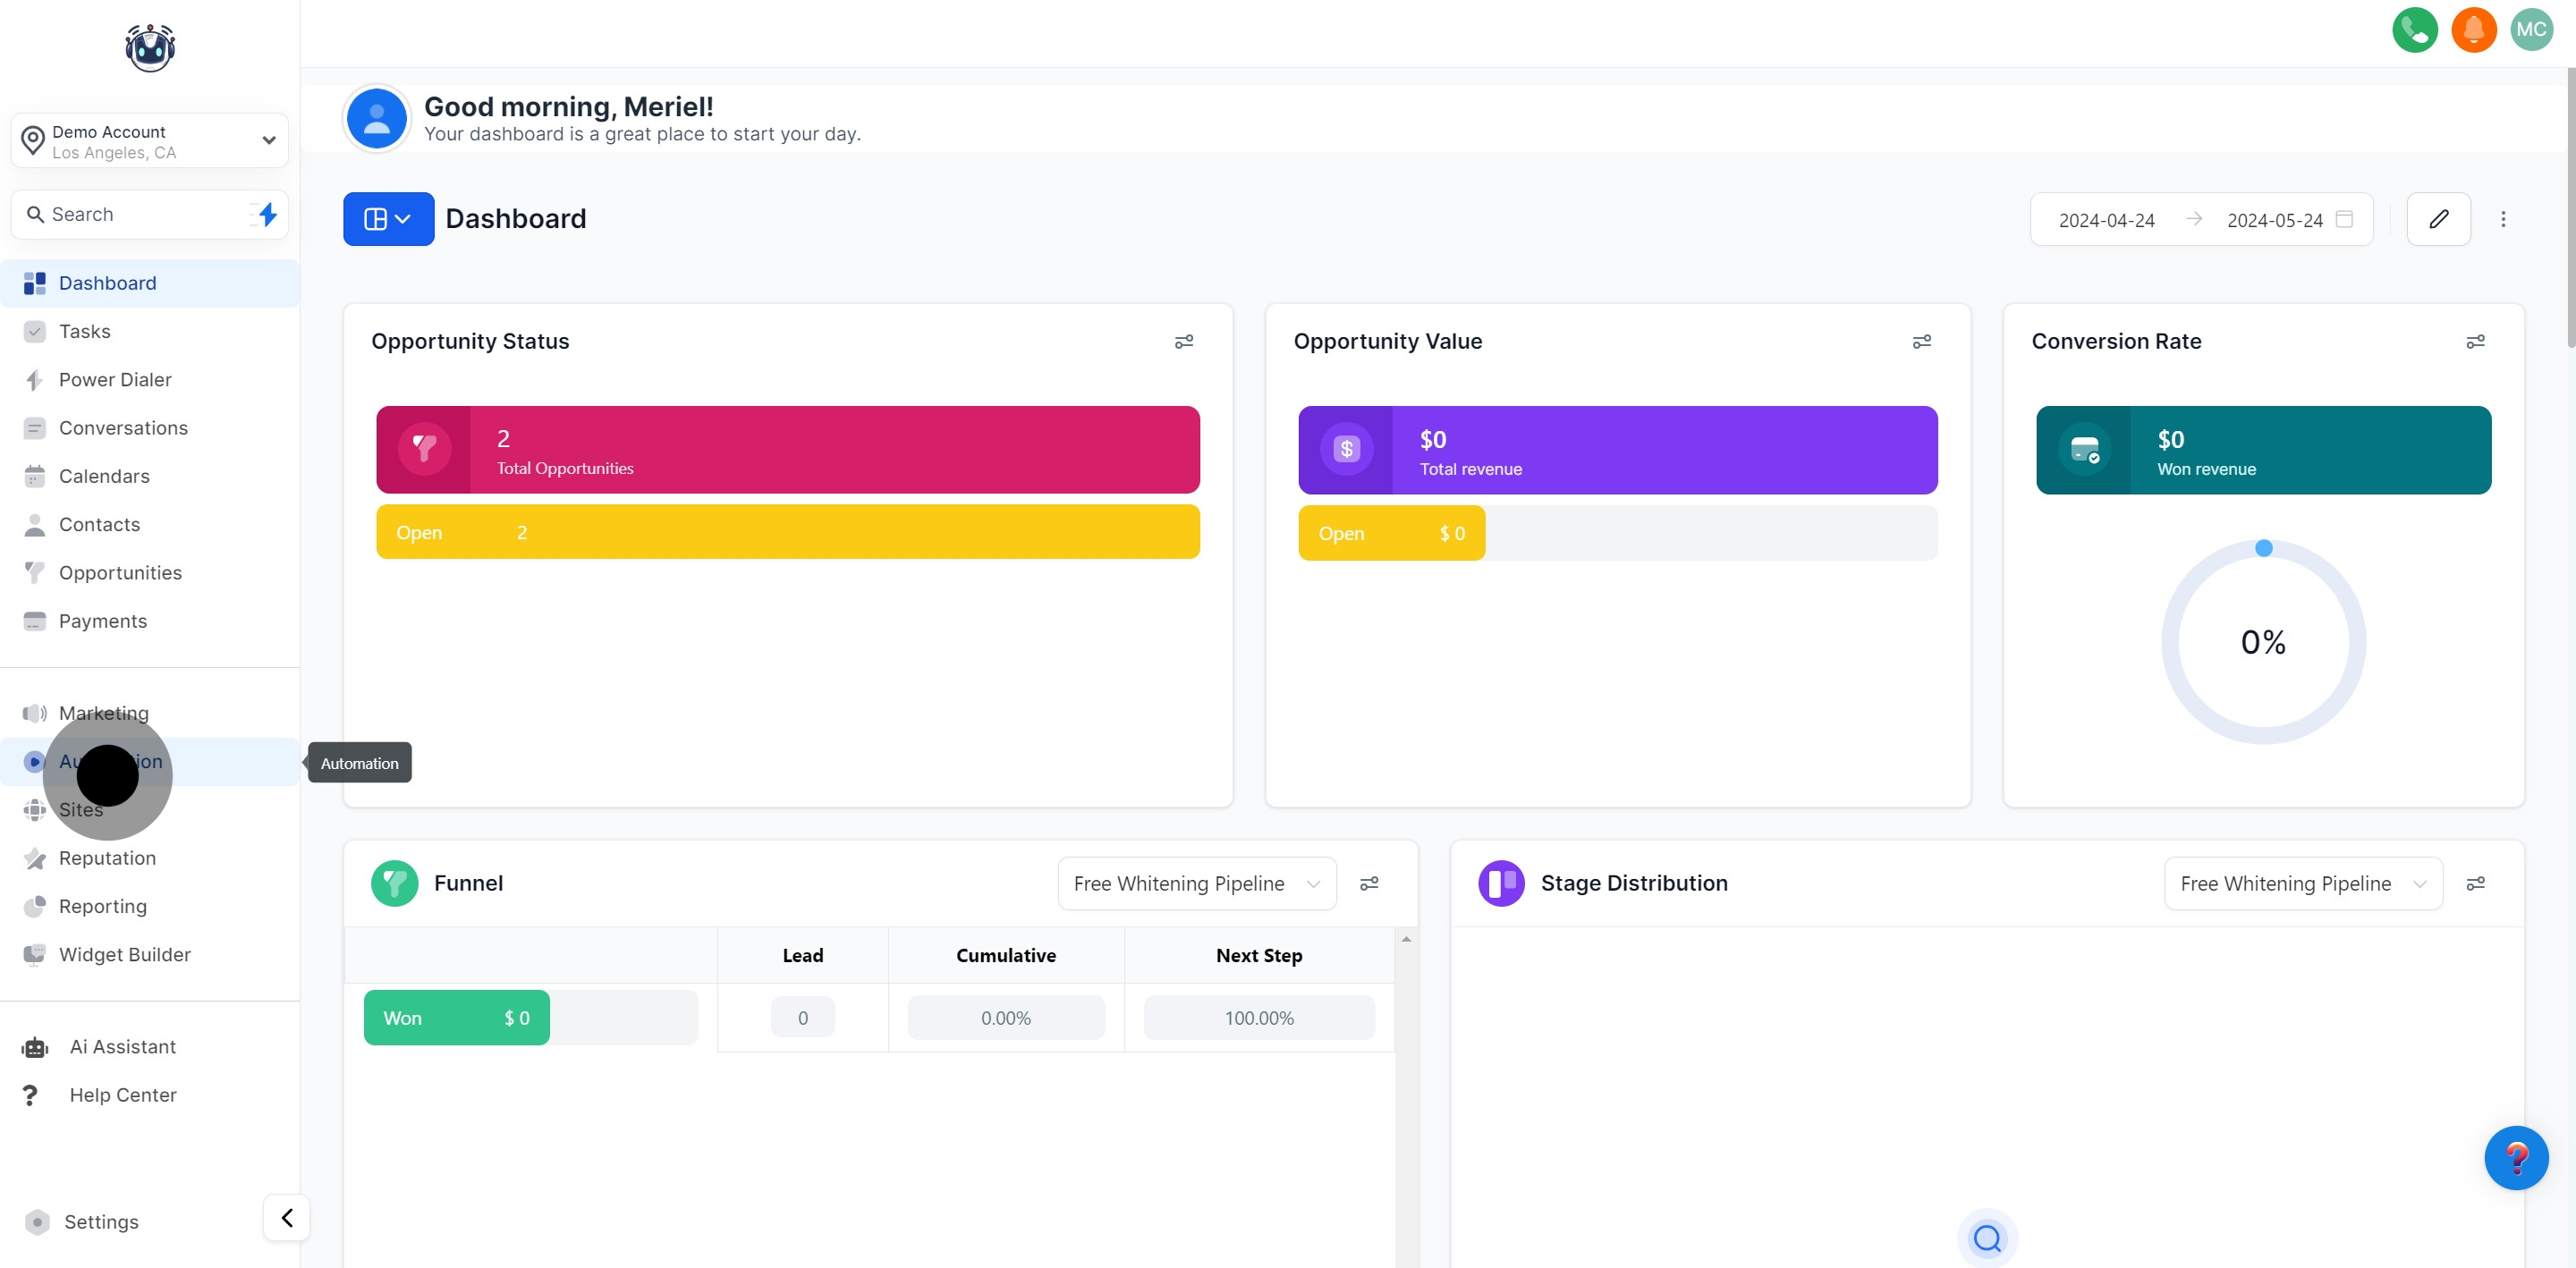Click the yellow Open opportunities bar

[x=787, y=532]
